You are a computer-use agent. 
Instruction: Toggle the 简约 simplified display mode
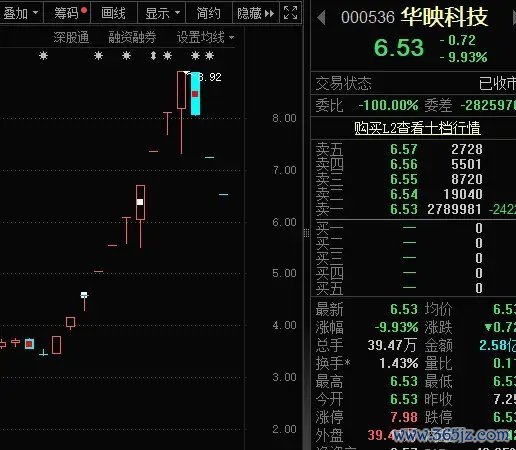pyautogui.click(x=208, y=13)
